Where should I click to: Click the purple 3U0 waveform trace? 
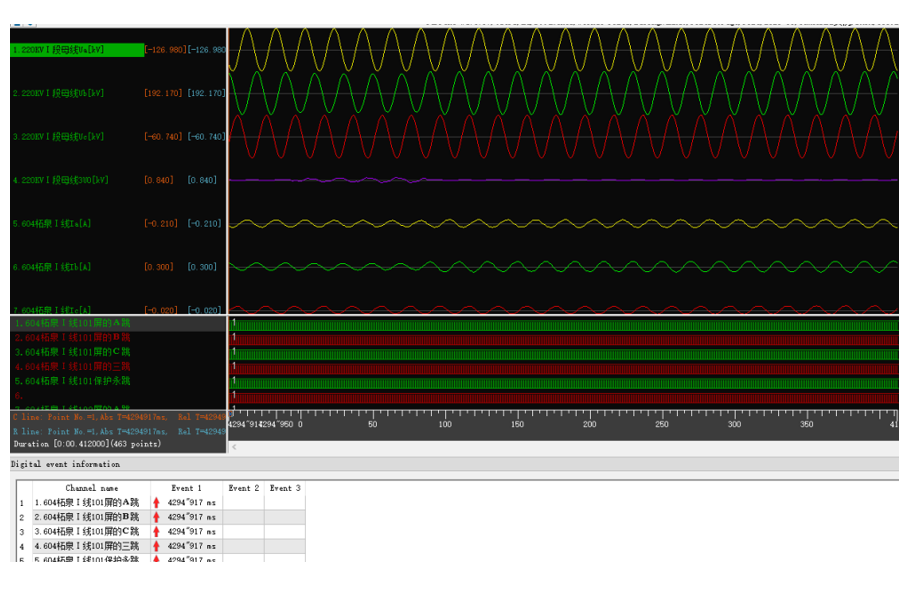point(563,180)
